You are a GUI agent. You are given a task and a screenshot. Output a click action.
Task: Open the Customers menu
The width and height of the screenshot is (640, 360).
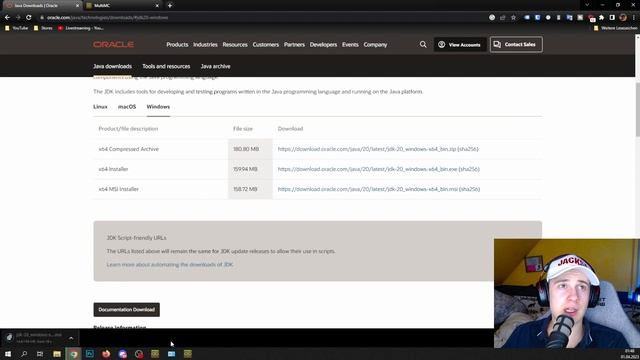click(x=266, y=44)
